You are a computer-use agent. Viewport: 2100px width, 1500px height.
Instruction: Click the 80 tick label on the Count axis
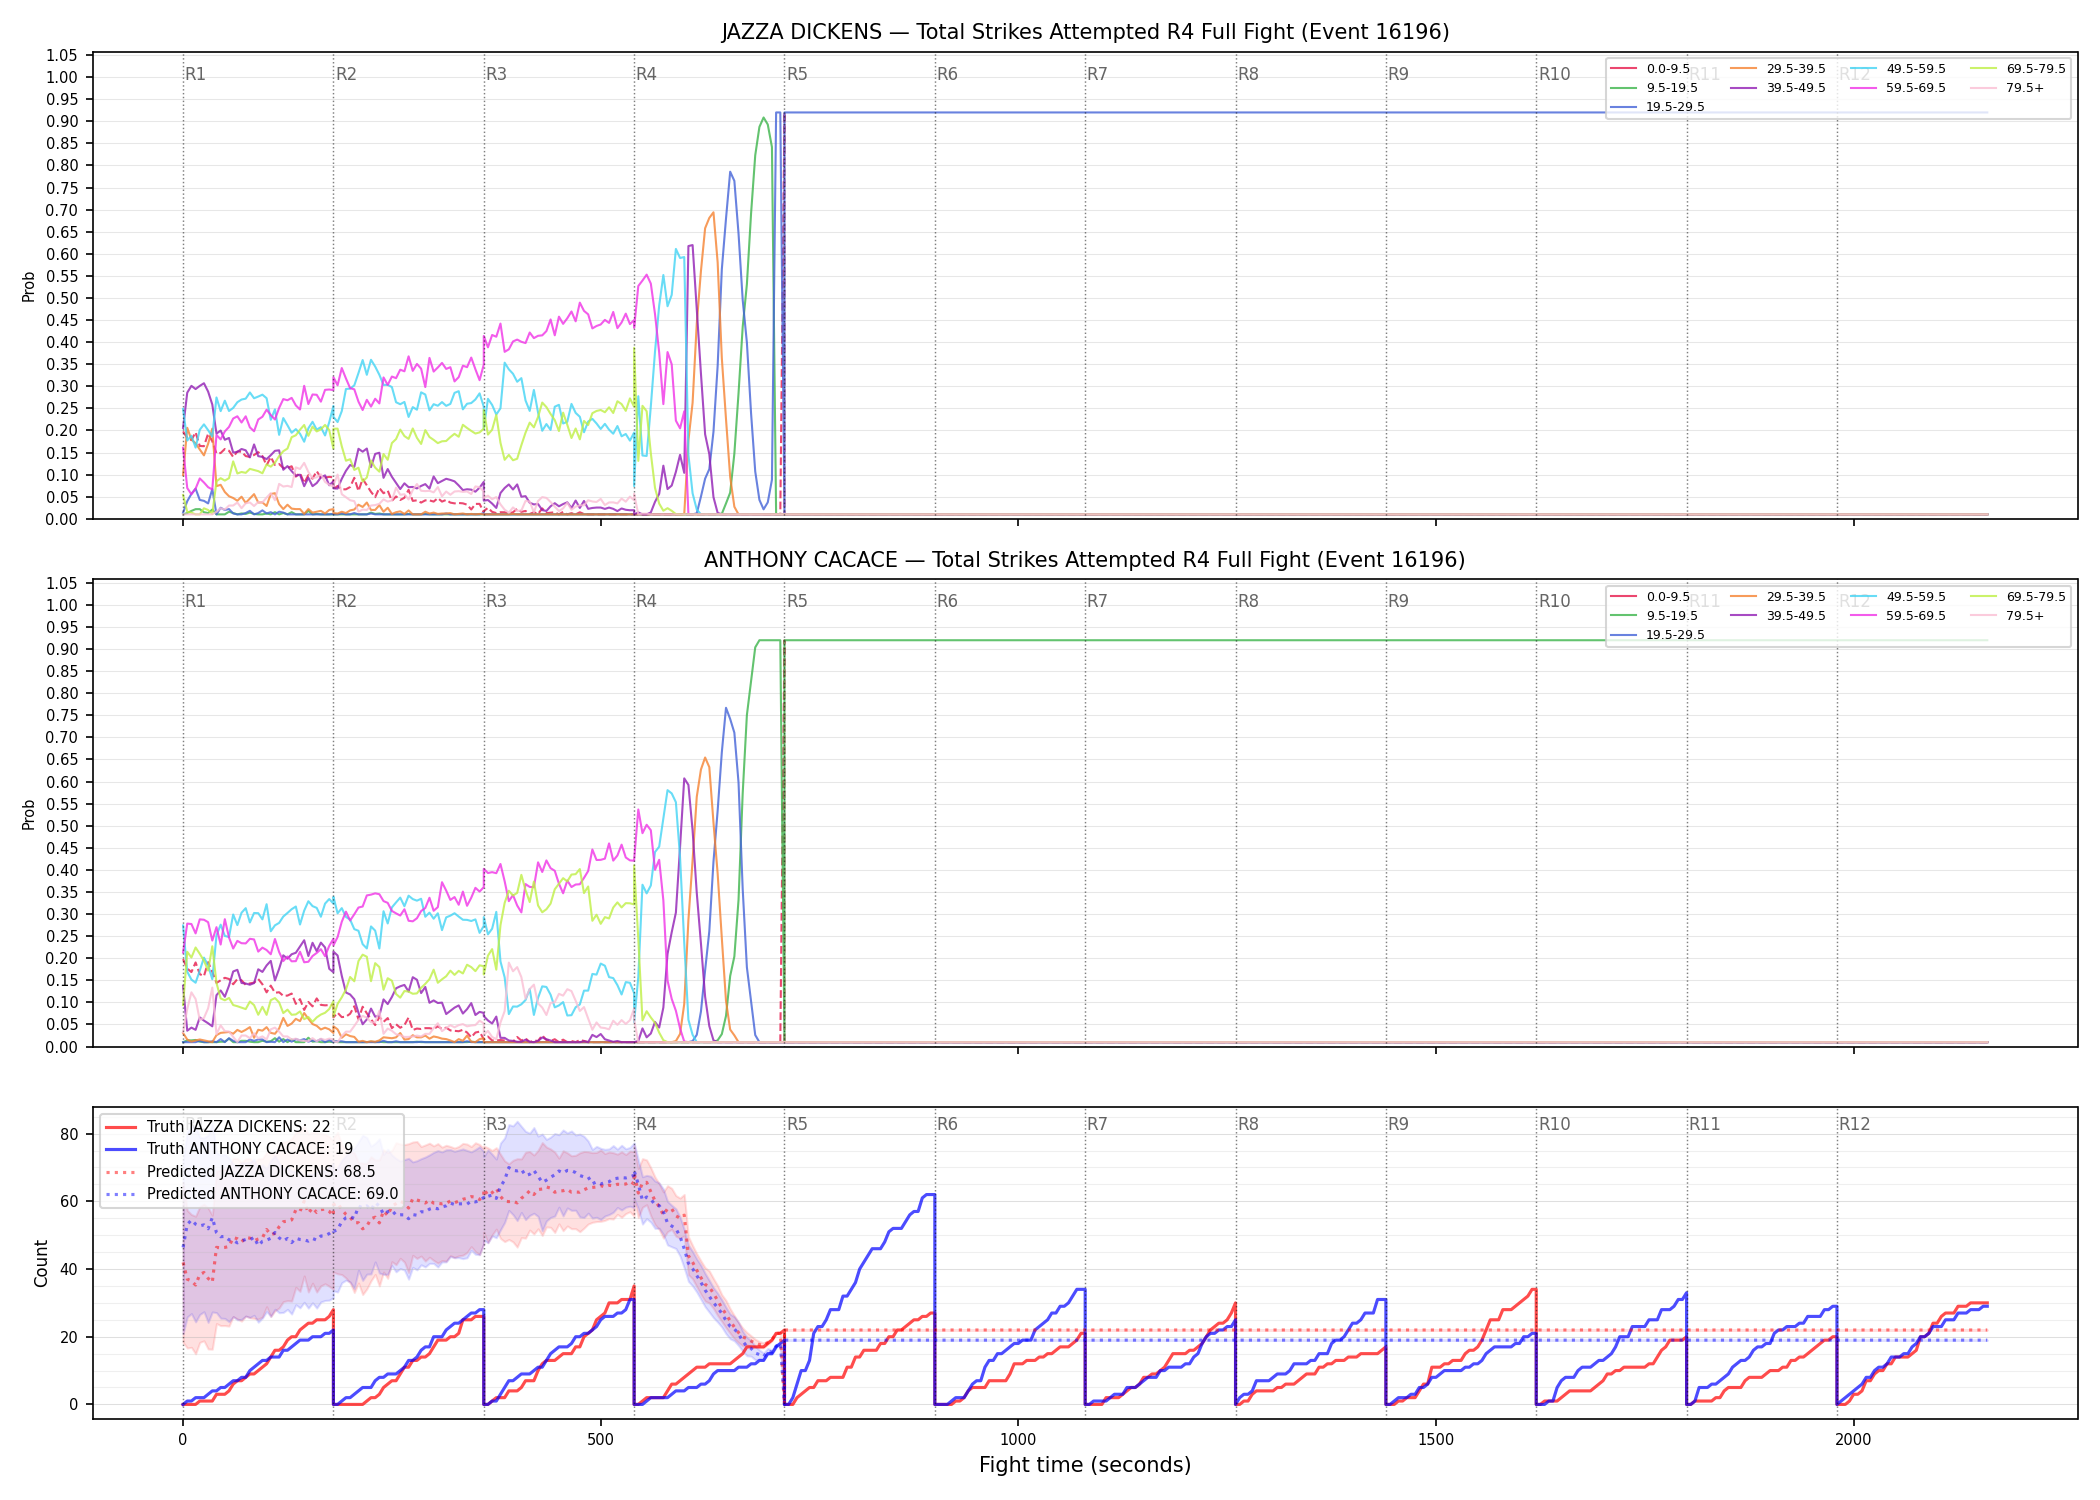pyautogui.click(x=69, y=1134)
